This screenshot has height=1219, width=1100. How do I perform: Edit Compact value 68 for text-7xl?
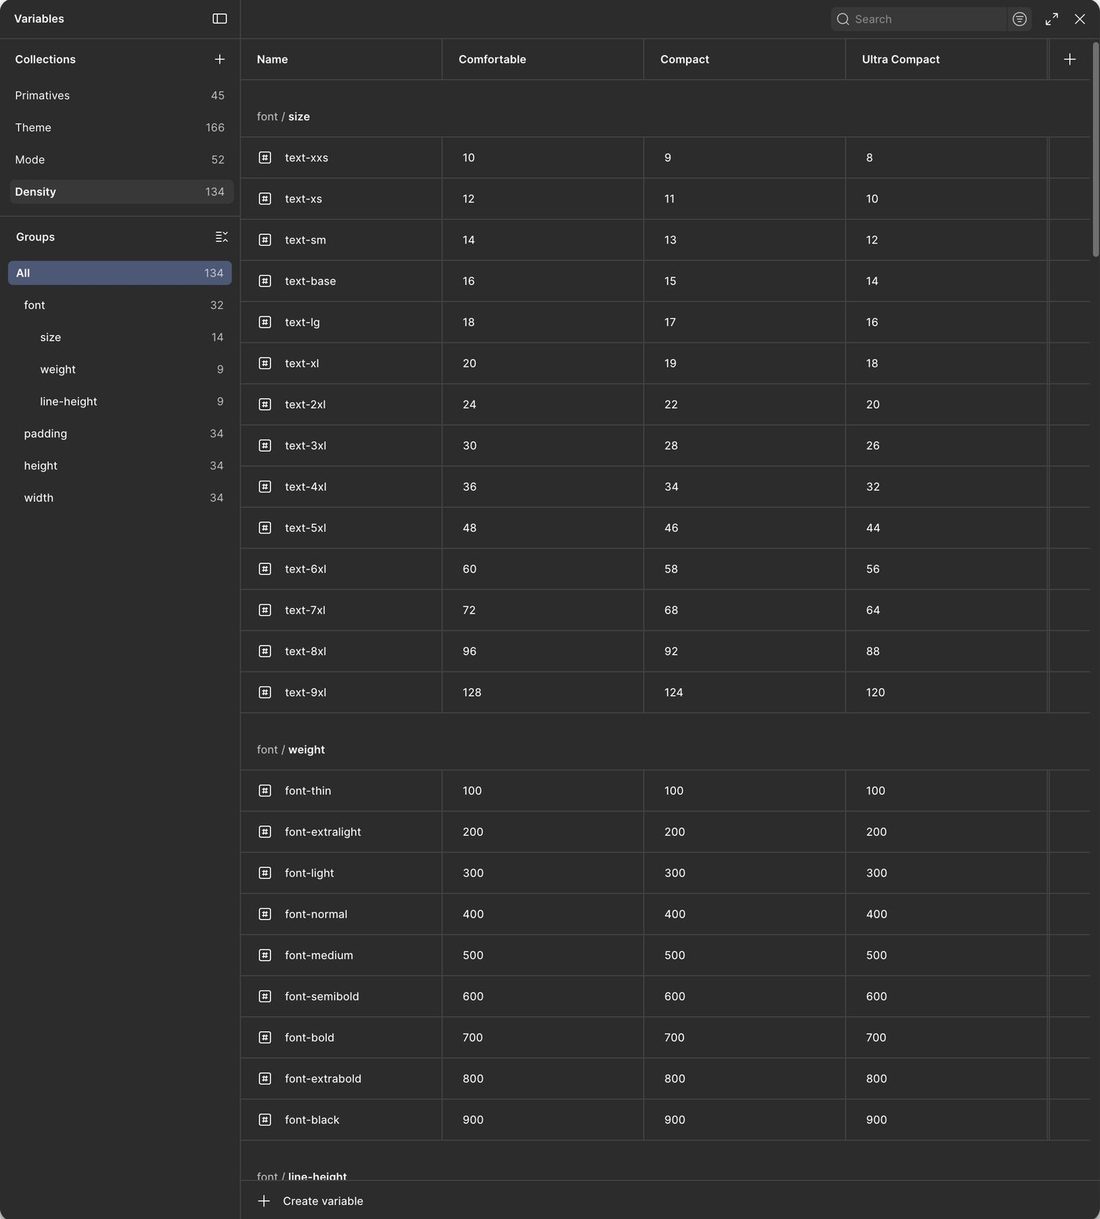(745, 610)
